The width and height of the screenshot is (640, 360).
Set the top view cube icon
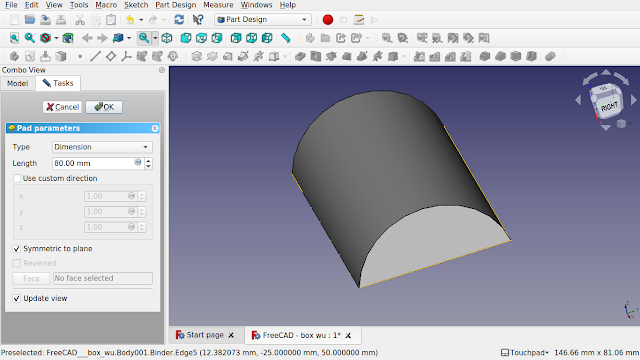(201, 38)
